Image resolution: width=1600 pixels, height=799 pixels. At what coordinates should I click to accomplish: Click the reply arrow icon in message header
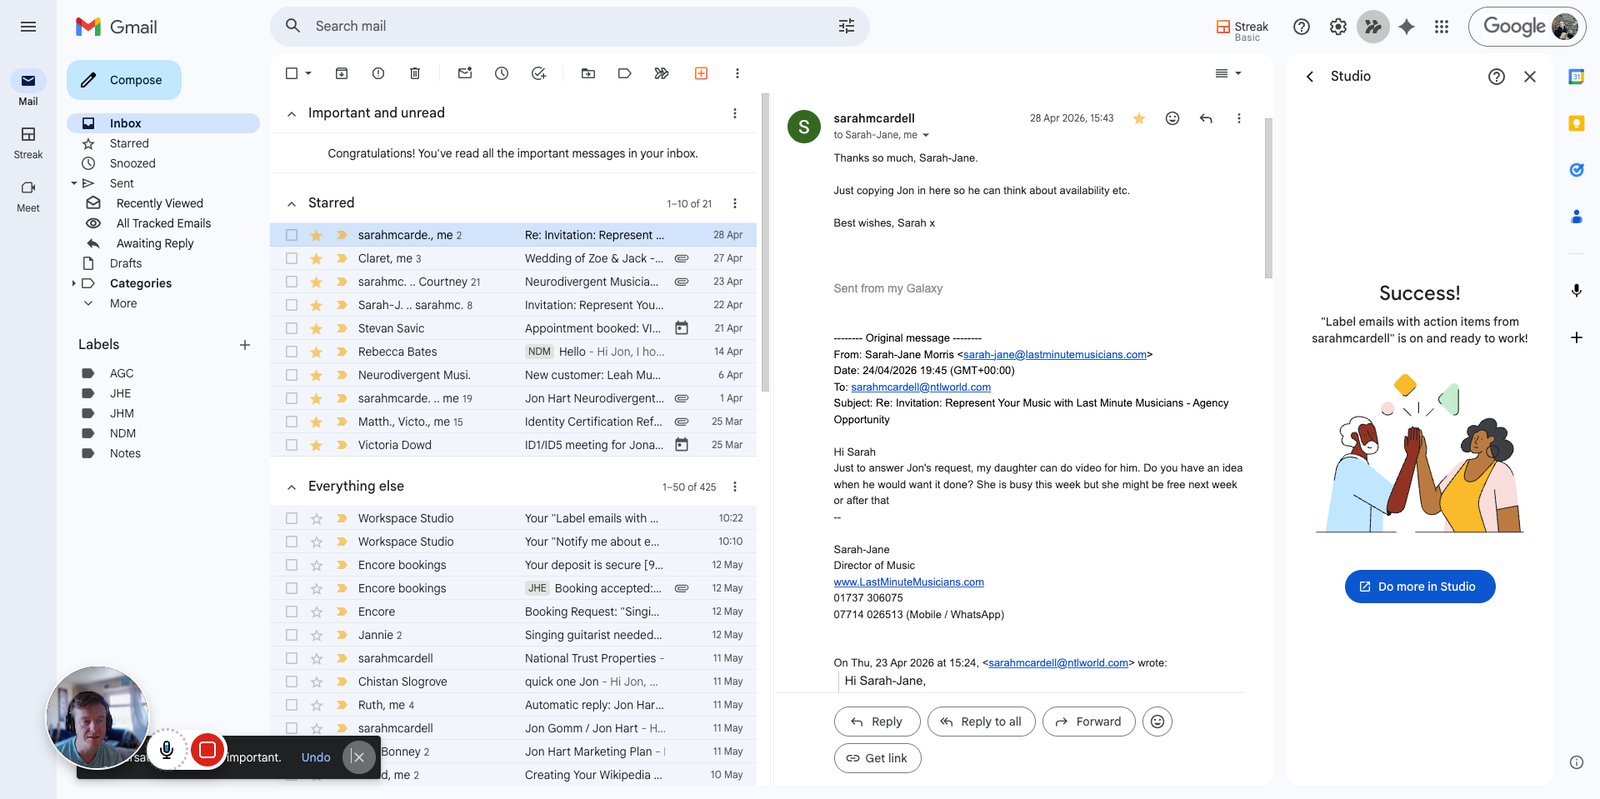coord(1206,118)
